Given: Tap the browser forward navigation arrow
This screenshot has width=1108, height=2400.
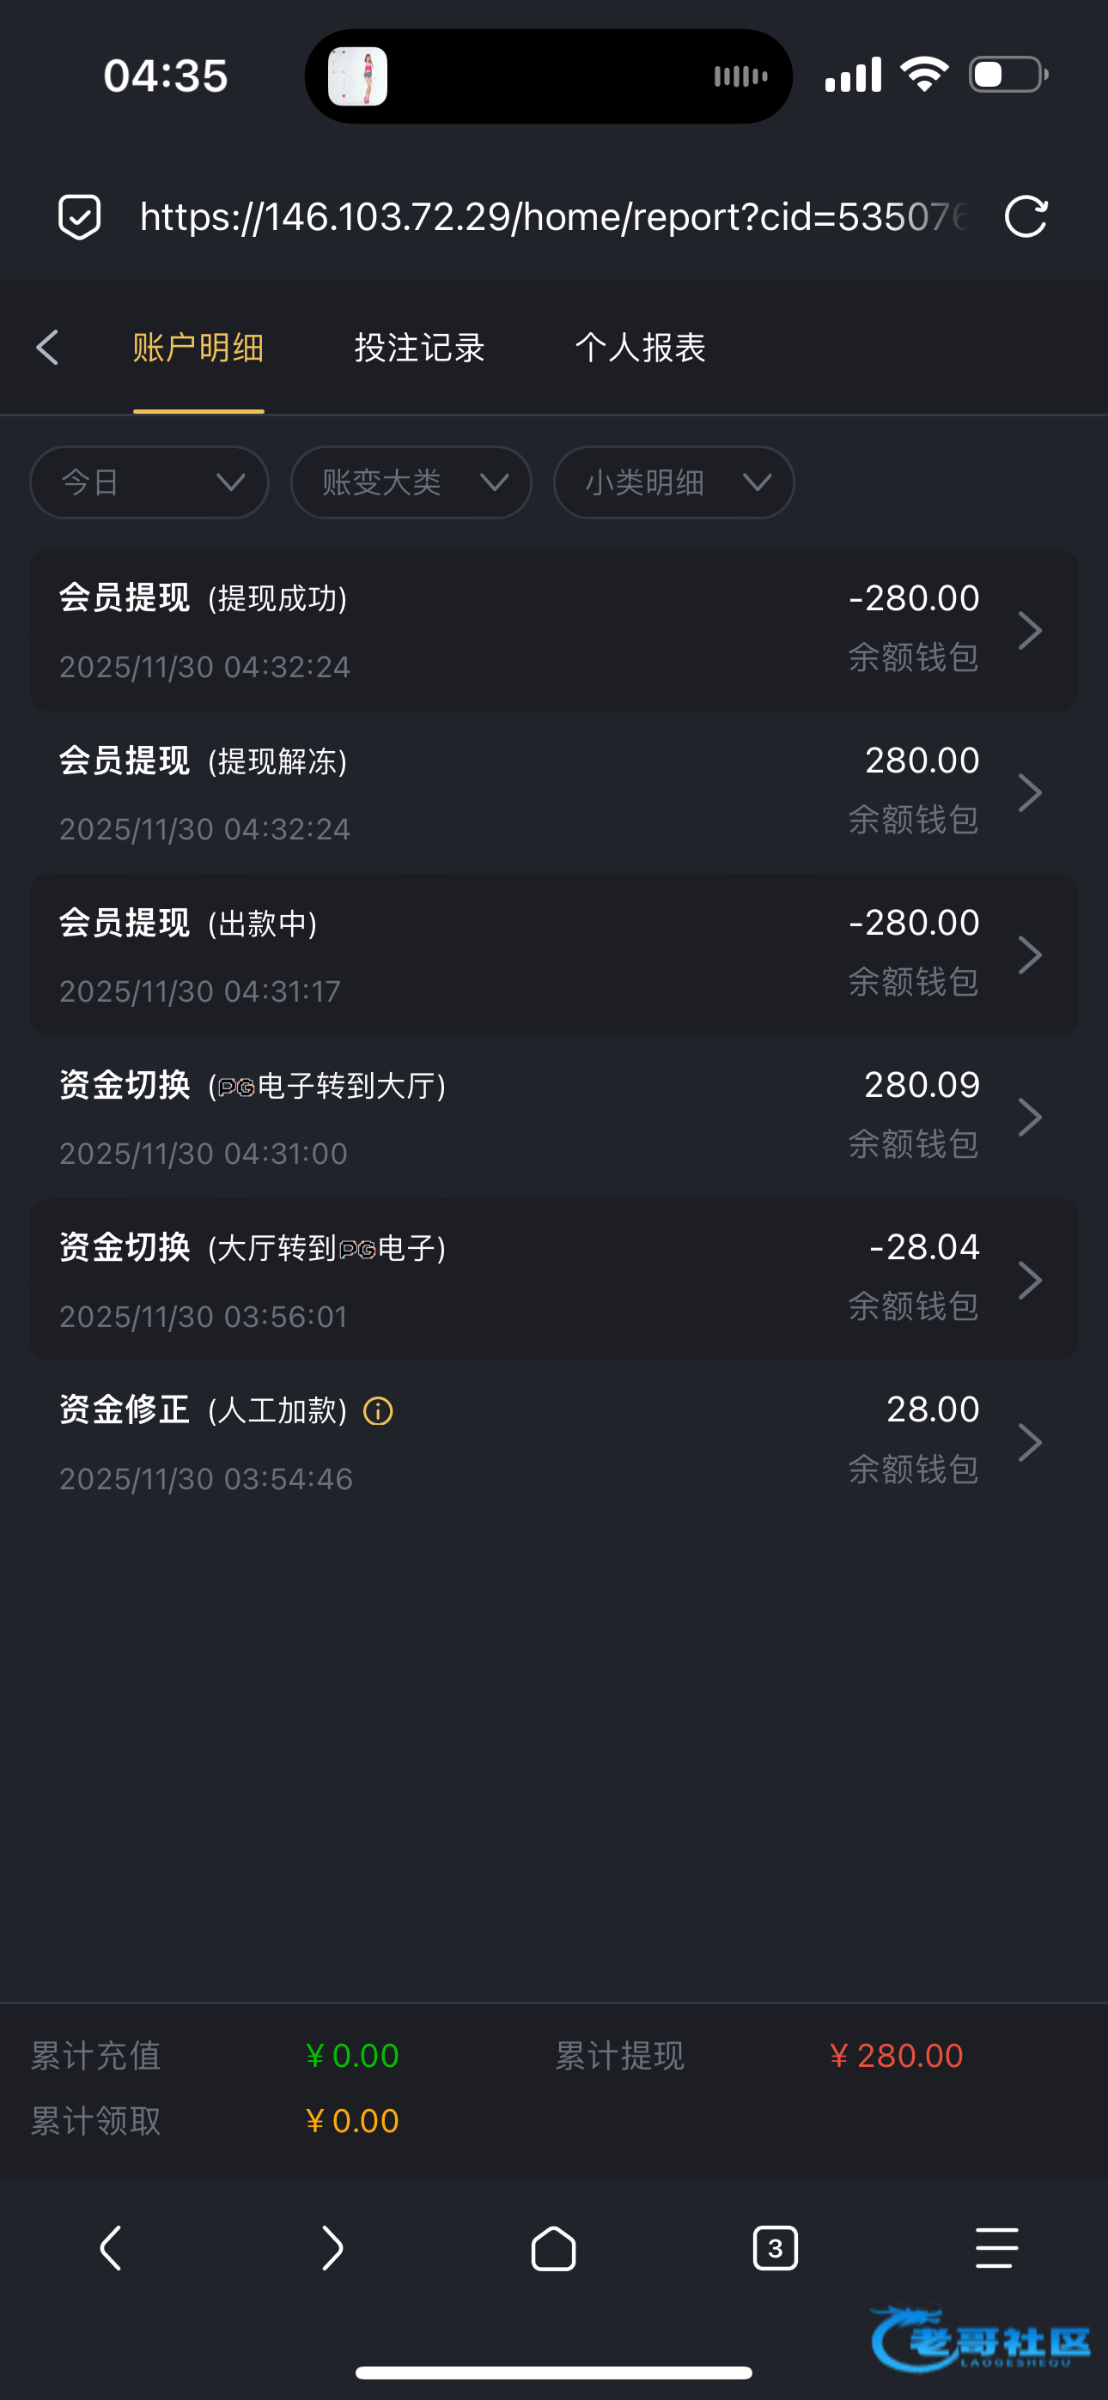Looking at the screenshot, I should click(332, 2249).
